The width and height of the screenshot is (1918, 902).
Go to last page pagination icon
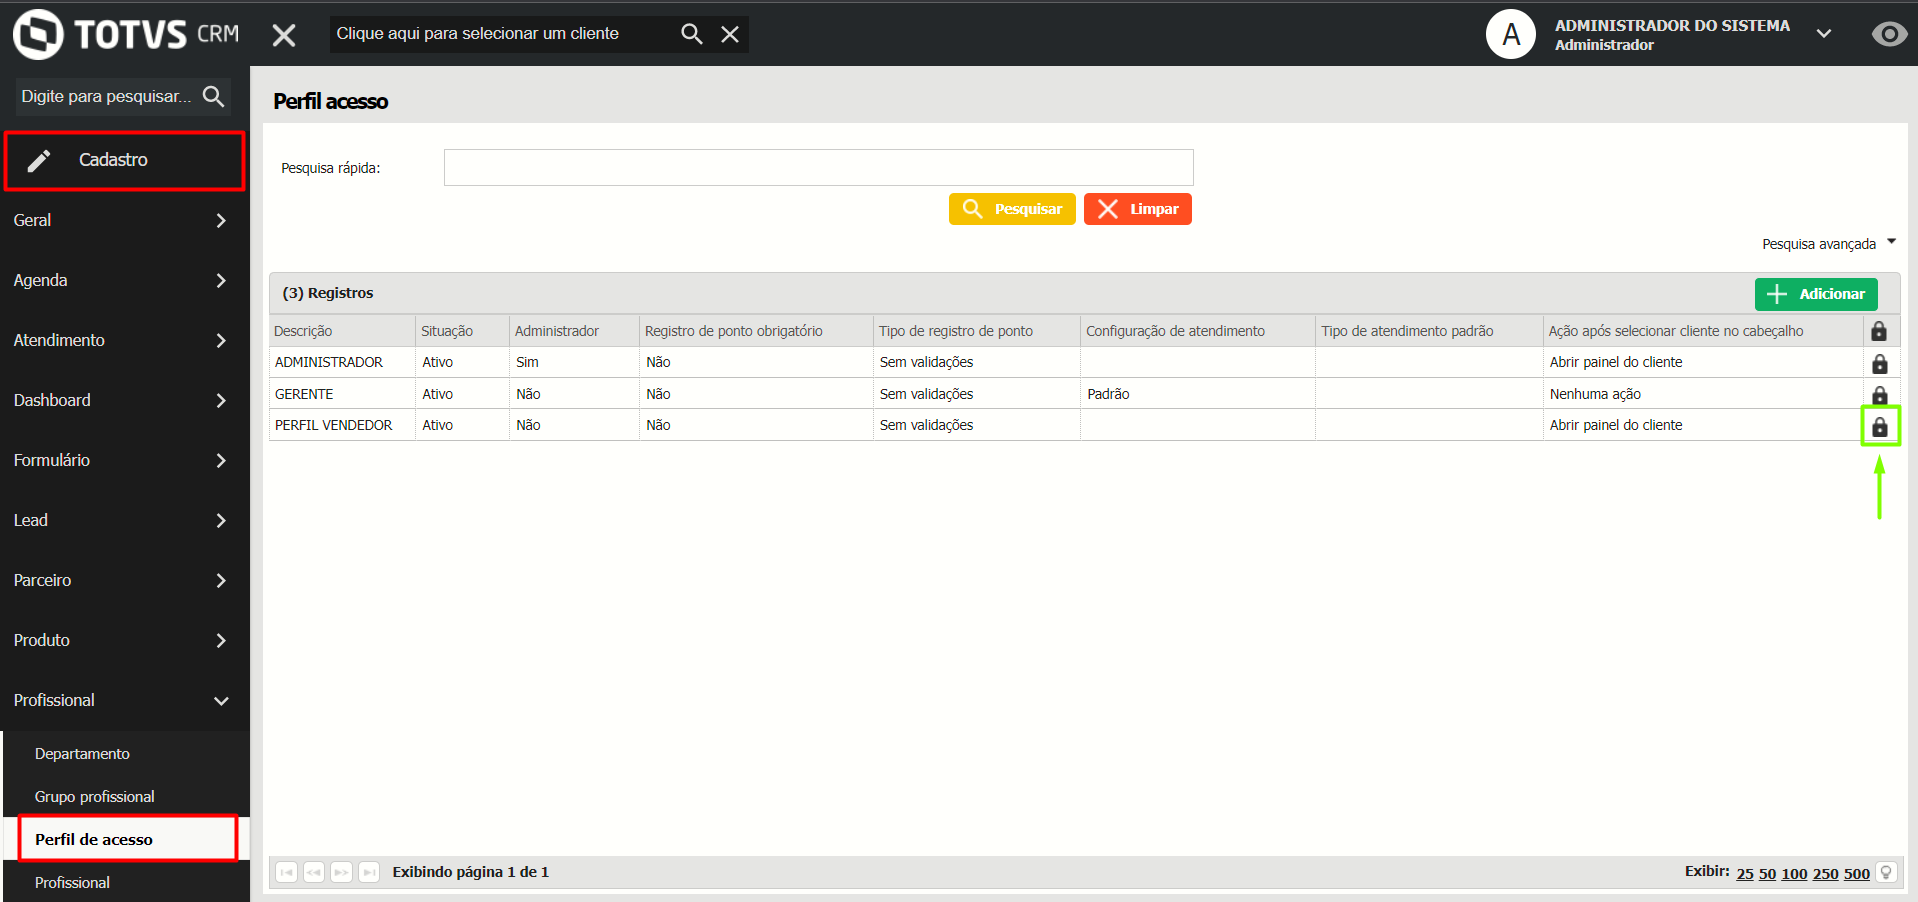point(369,872)
